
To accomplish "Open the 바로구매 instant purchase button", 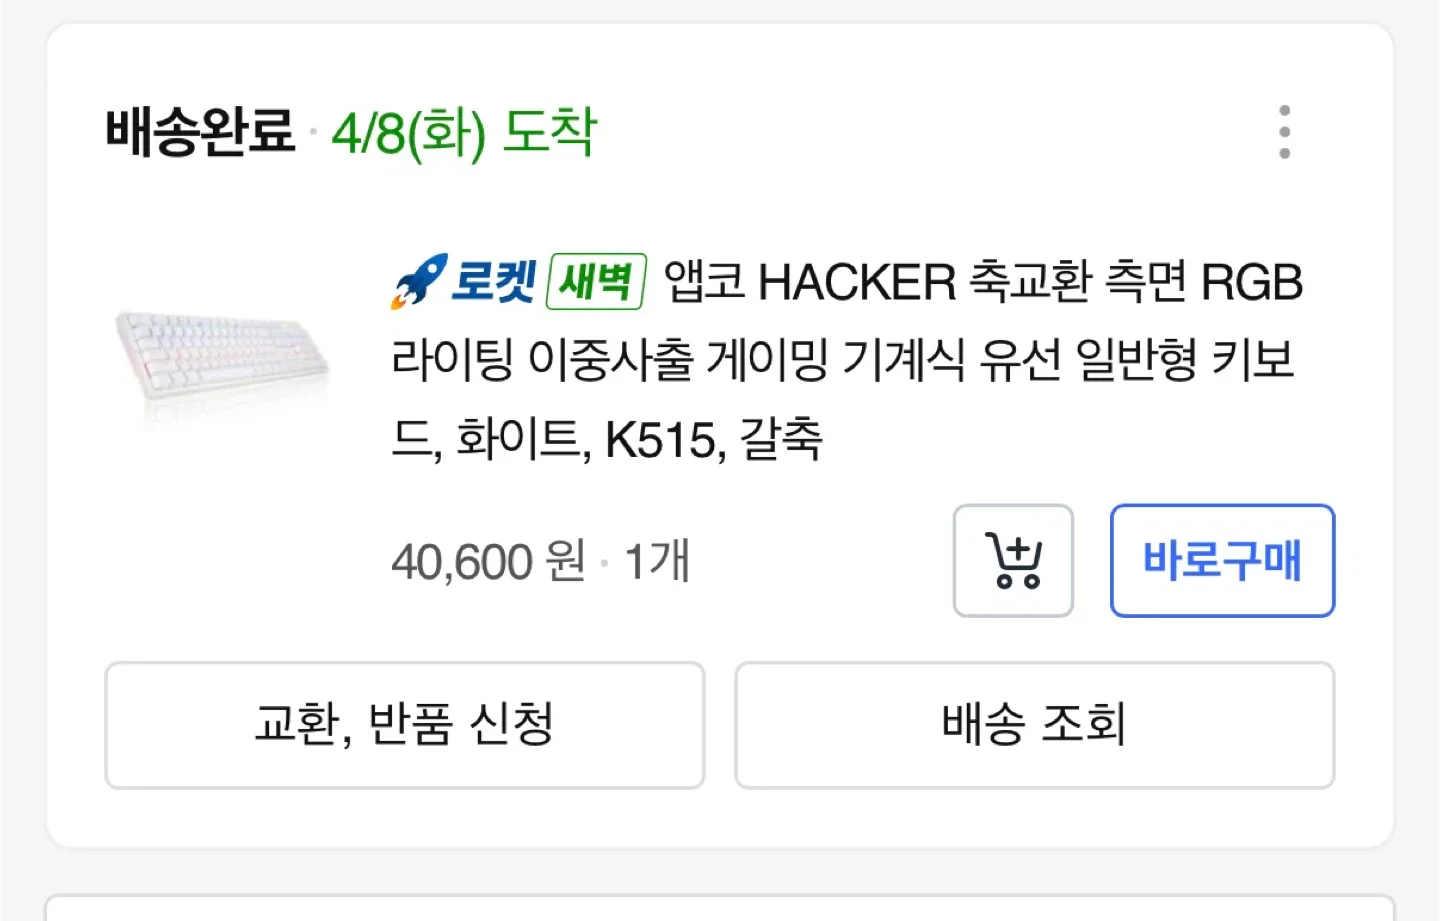I will pos(1222,561).
